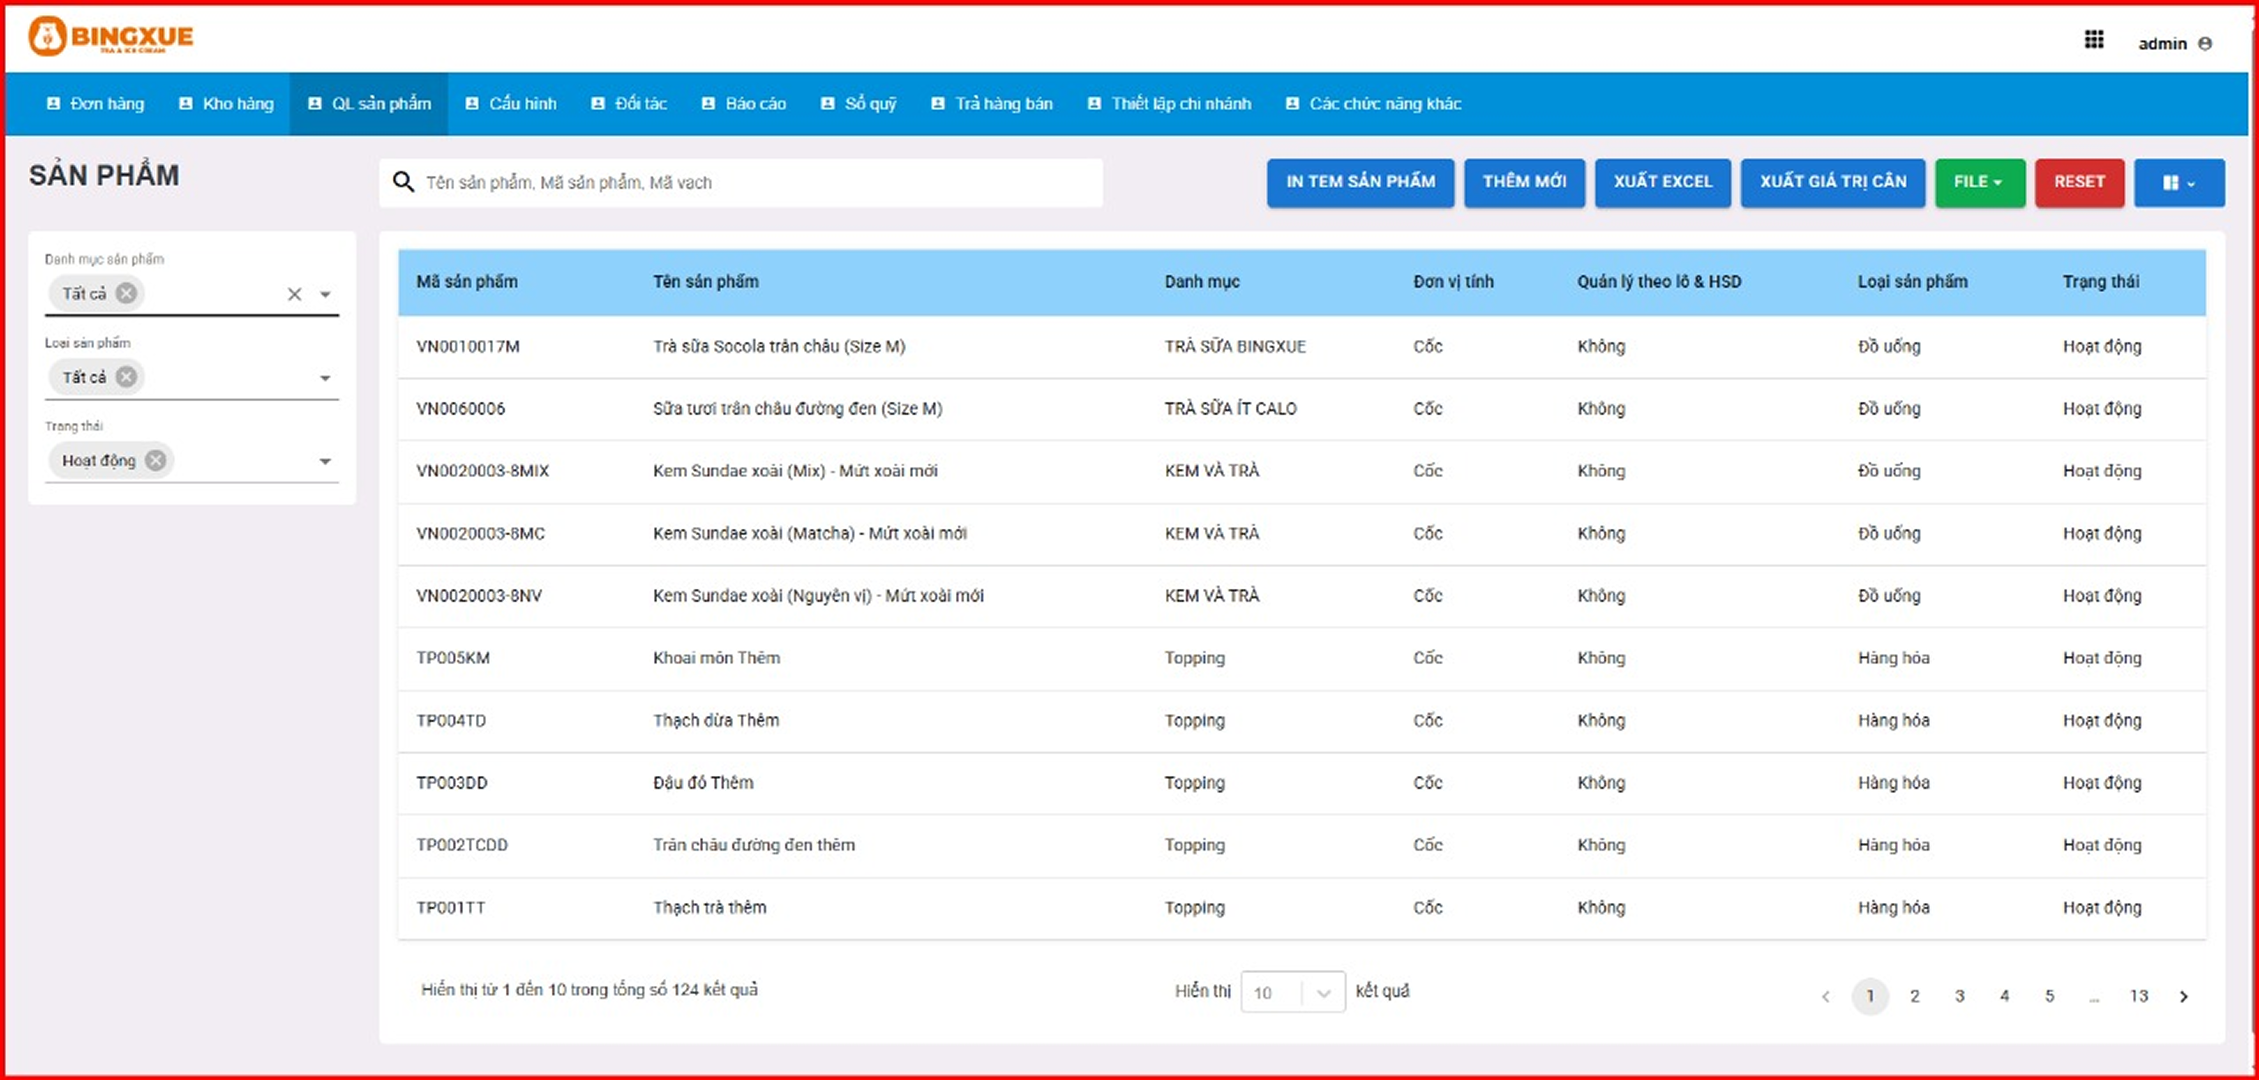Click the admin user avatar icon
The width and height of the screenshot is (2259, 1080).
coord(2205,44)
